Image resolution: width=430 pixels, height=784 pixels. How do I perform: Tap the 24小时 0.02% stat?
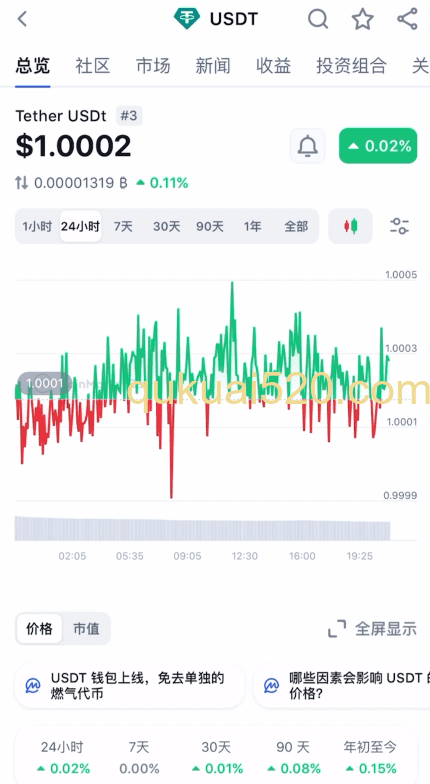click(62, 758)
